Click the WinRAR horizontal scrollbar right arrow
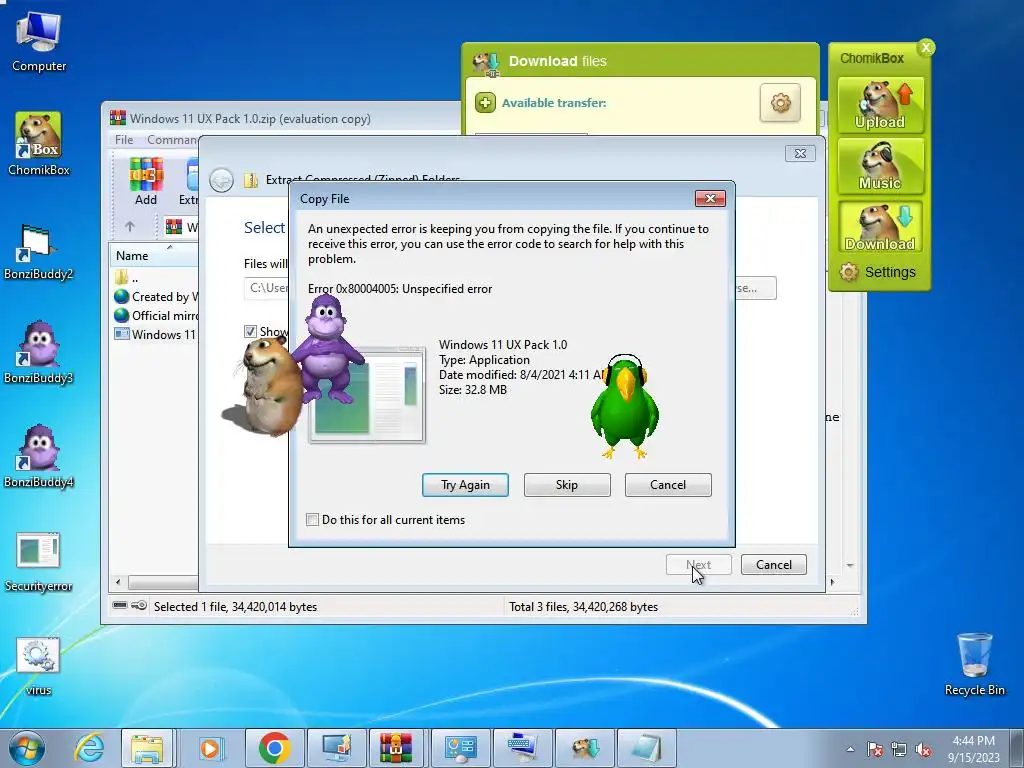1024x768 pixels. [832, 581]
